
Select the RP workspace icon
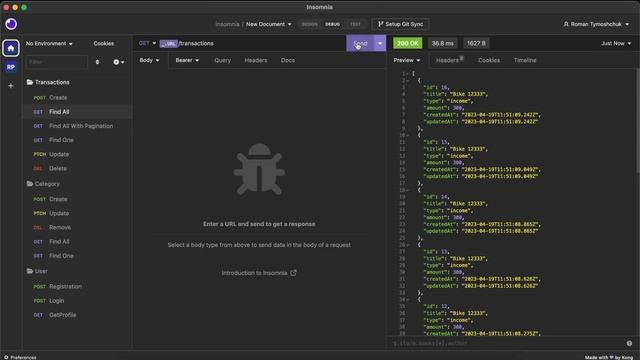(x=11, y=67)
